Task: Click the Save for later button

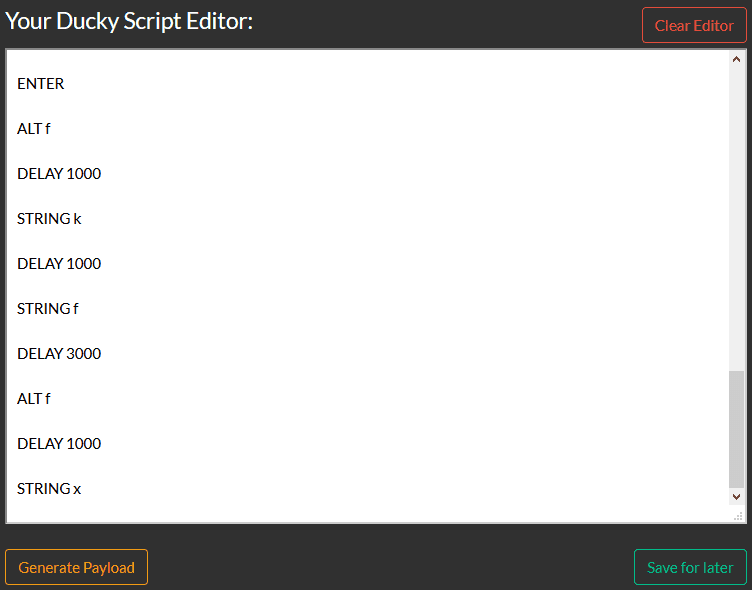Action: point(690,567)
